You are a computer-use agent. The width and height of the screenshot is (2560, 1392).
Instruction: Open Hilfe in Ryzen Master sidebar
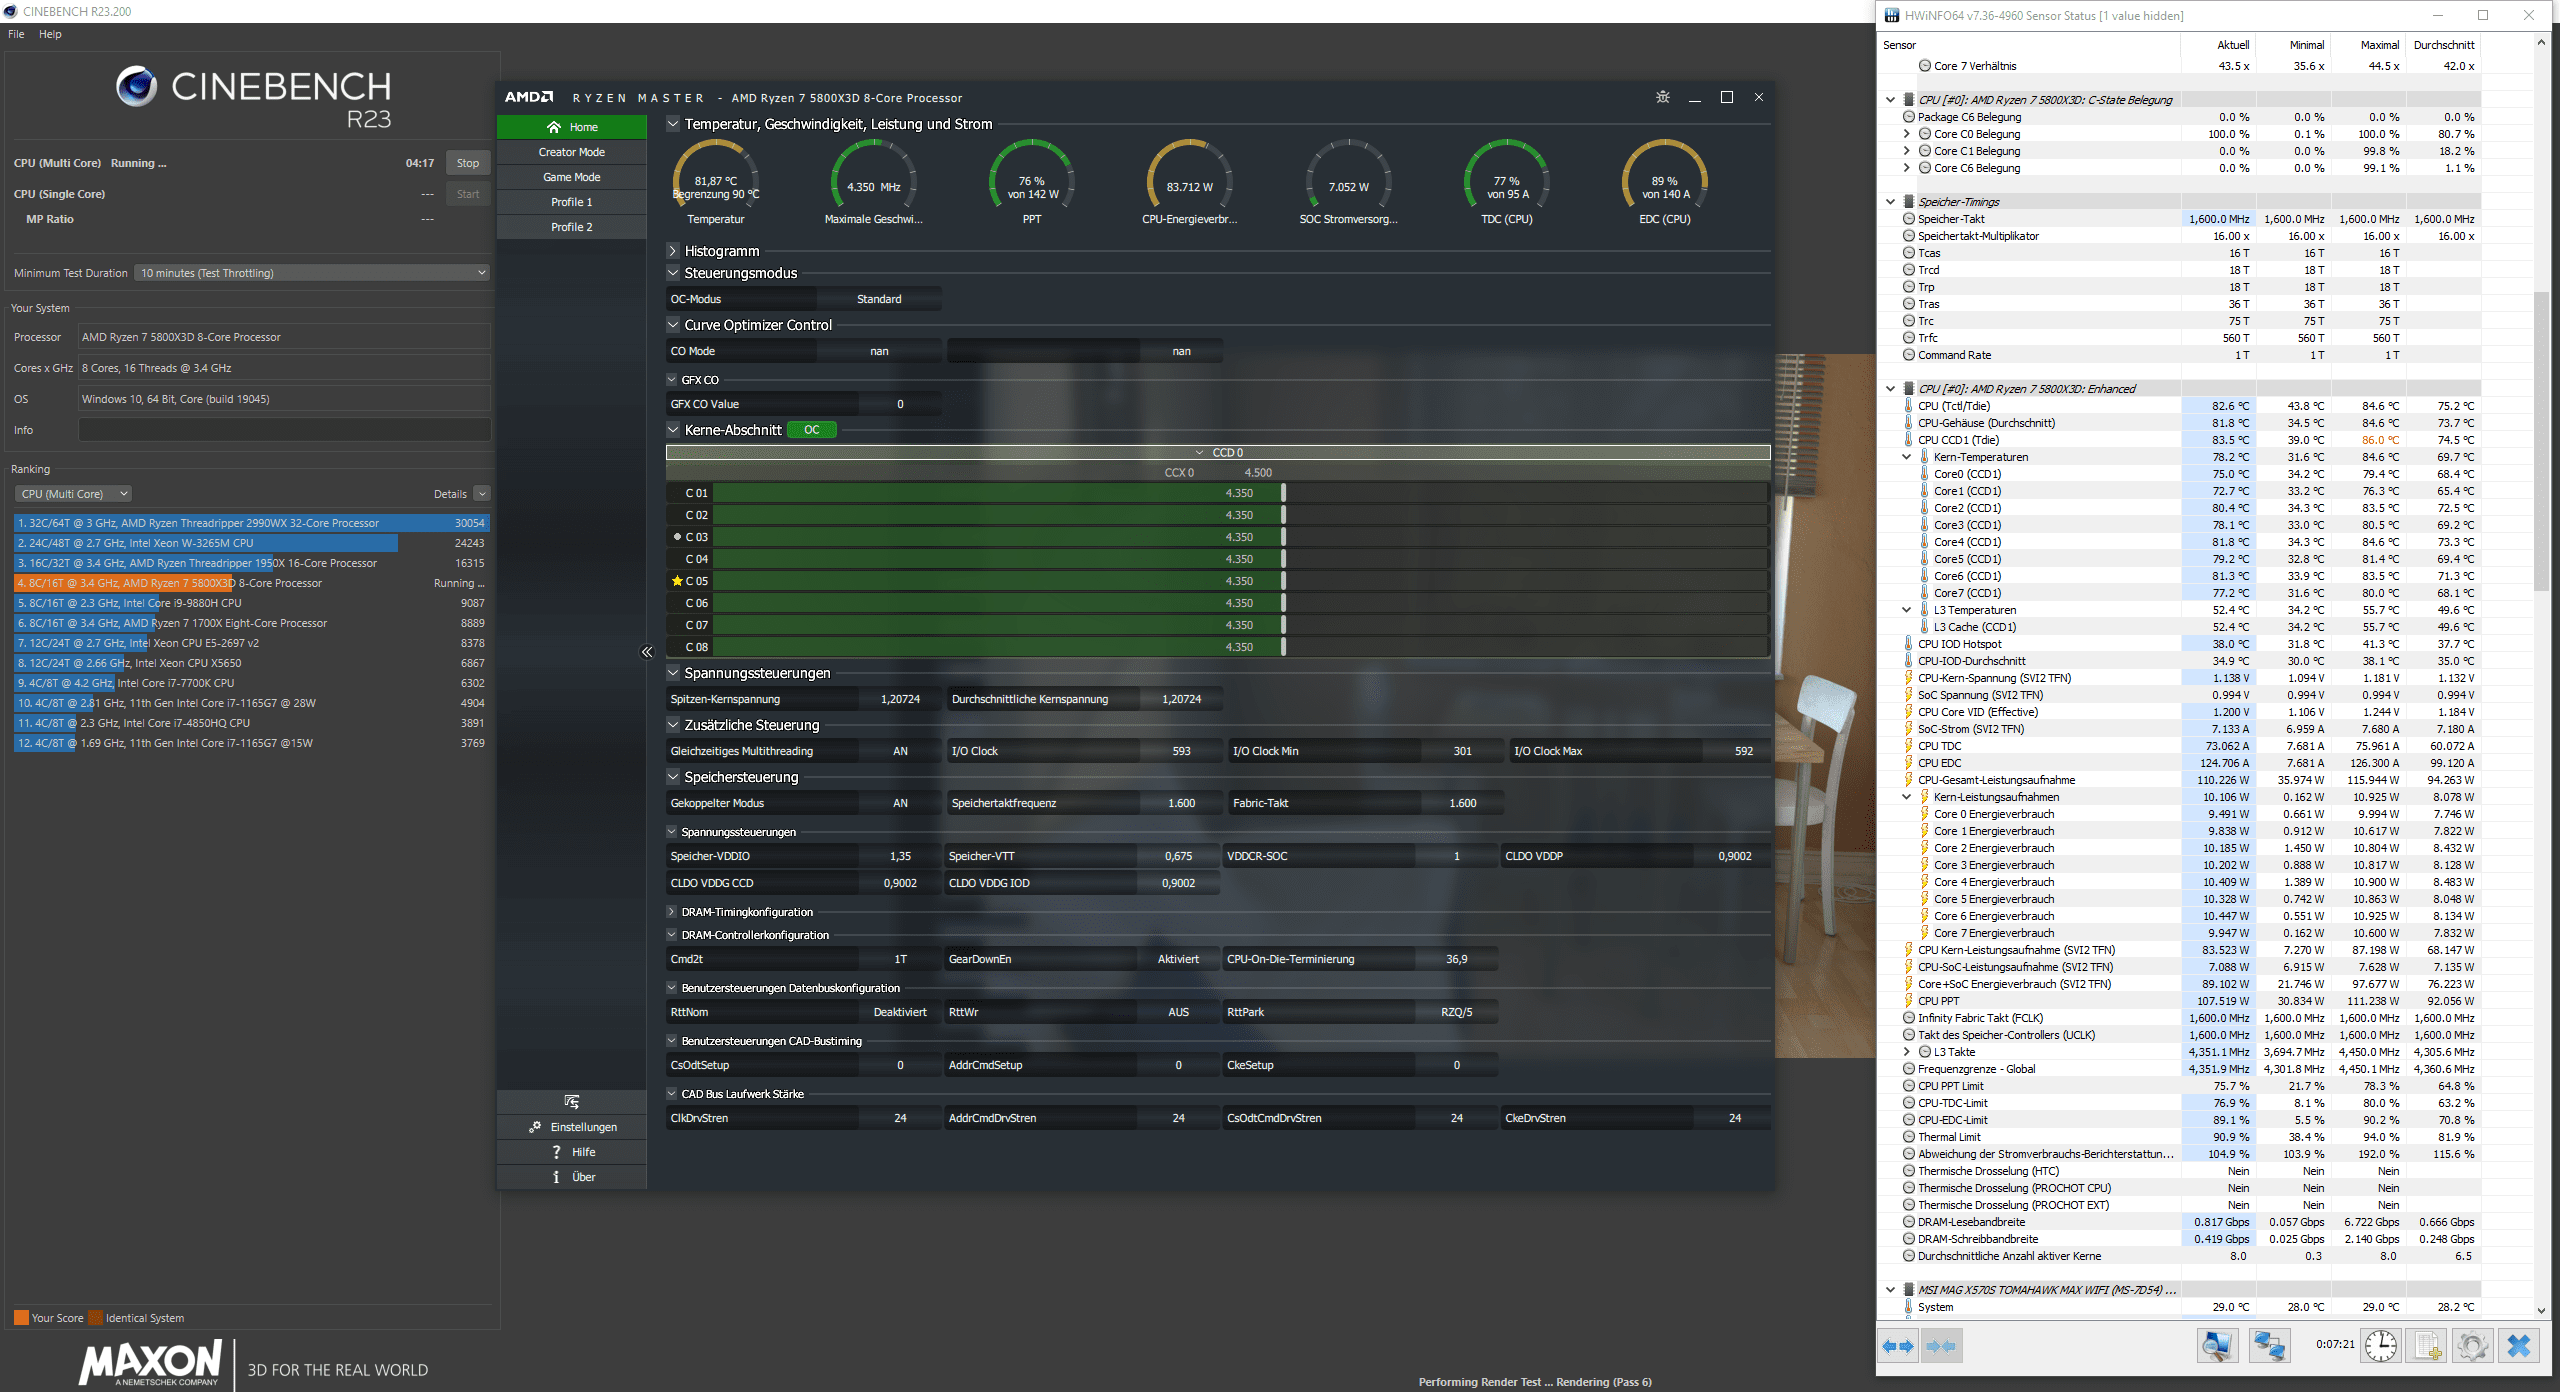(x=572, y=1152)
